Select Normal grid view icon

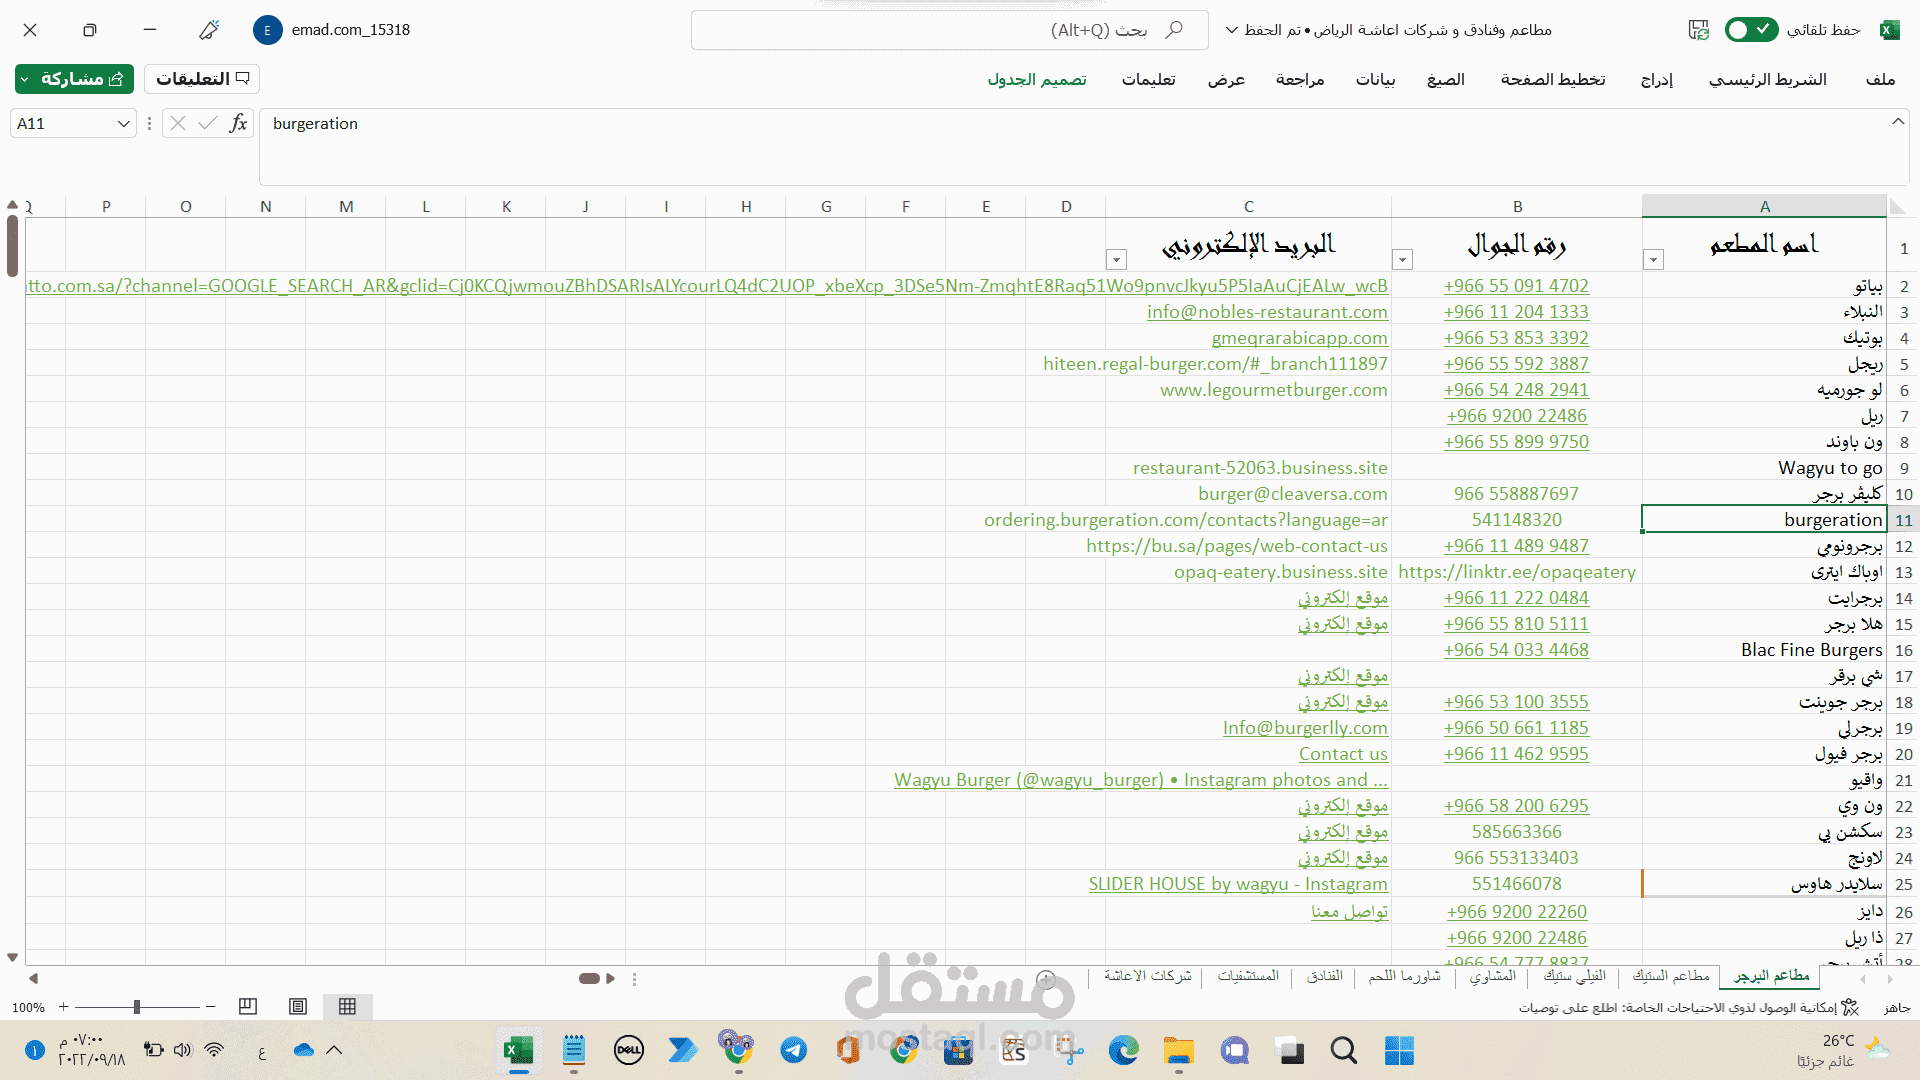pos(347,1006)
